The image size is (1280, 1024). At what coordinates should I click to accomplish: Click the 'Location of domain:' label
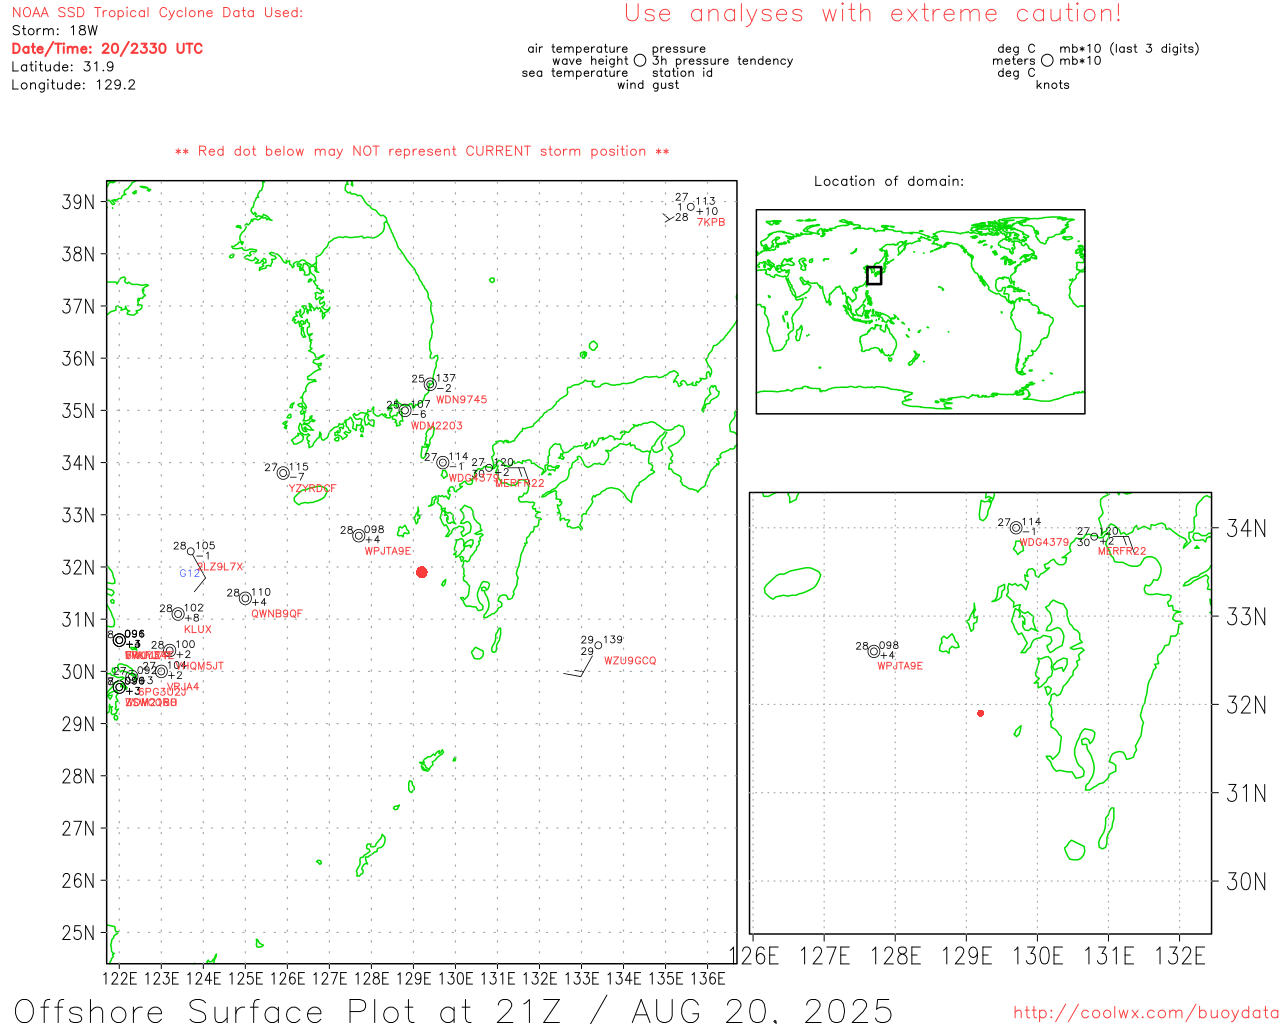click(x=889, y=181)
